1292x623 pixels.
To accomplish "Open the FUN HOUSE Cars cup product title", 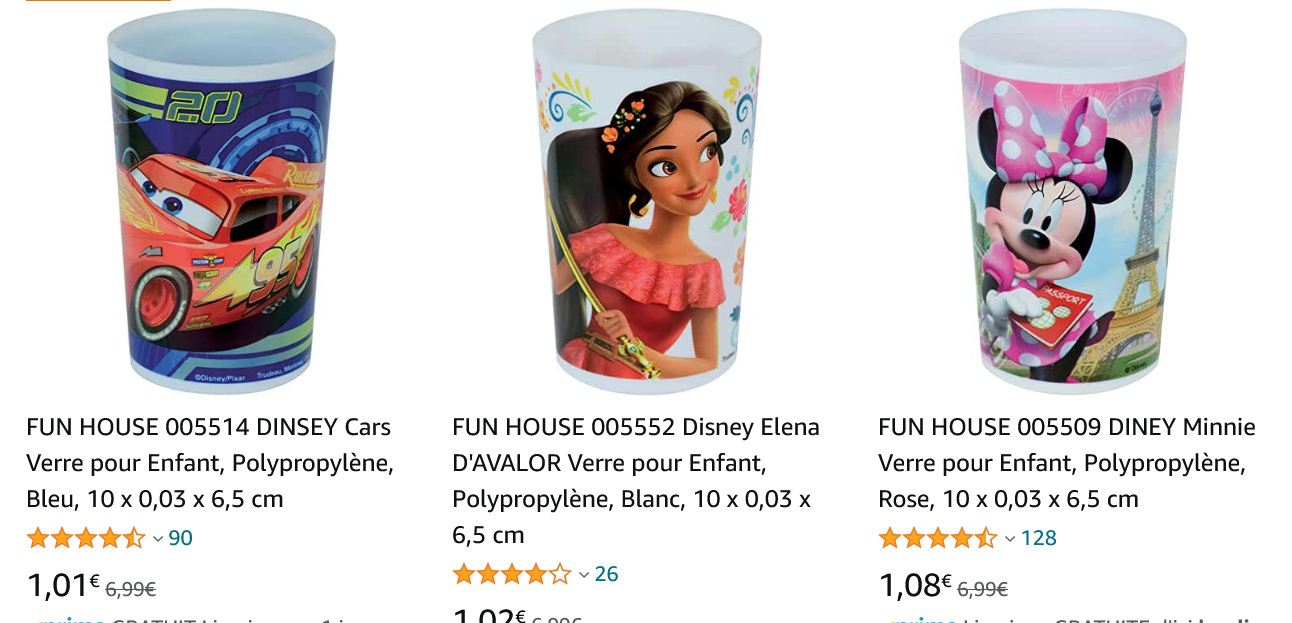I will tap(208, 462).
